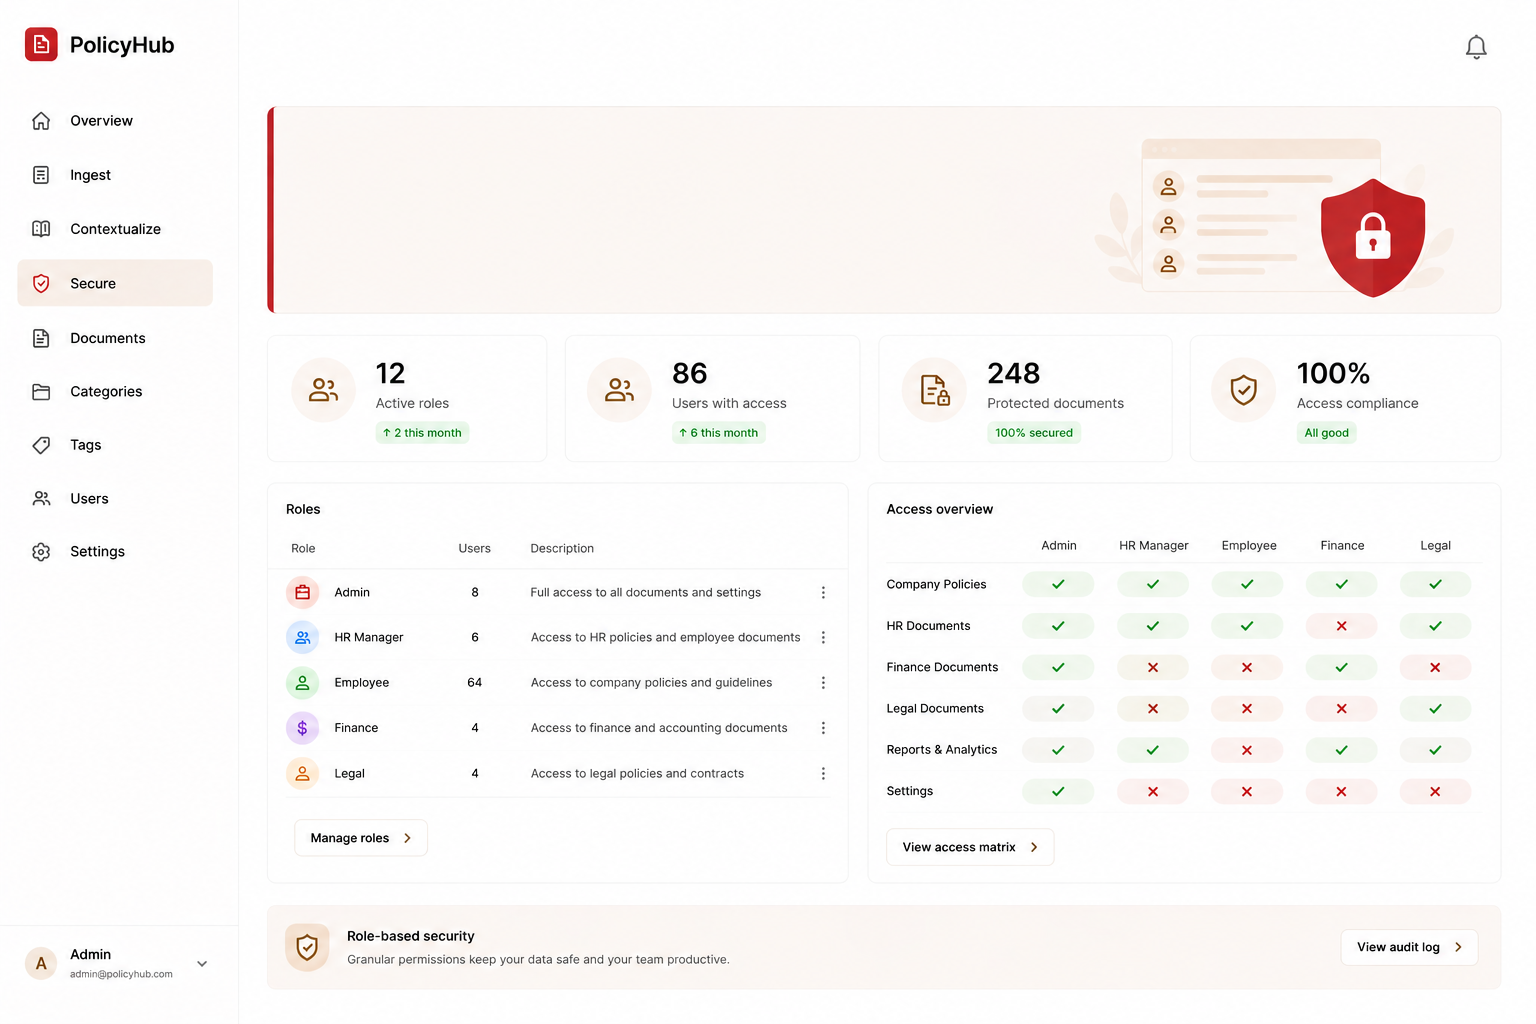The image size is (1536, 1024).
Task: Click the Admin avatar letter A
Action: (41, 964)
